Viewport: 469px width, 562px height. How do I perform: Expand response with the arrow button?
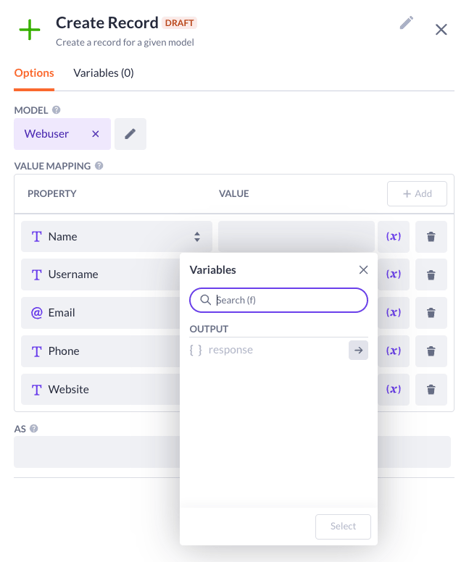[x=358, y=350]
